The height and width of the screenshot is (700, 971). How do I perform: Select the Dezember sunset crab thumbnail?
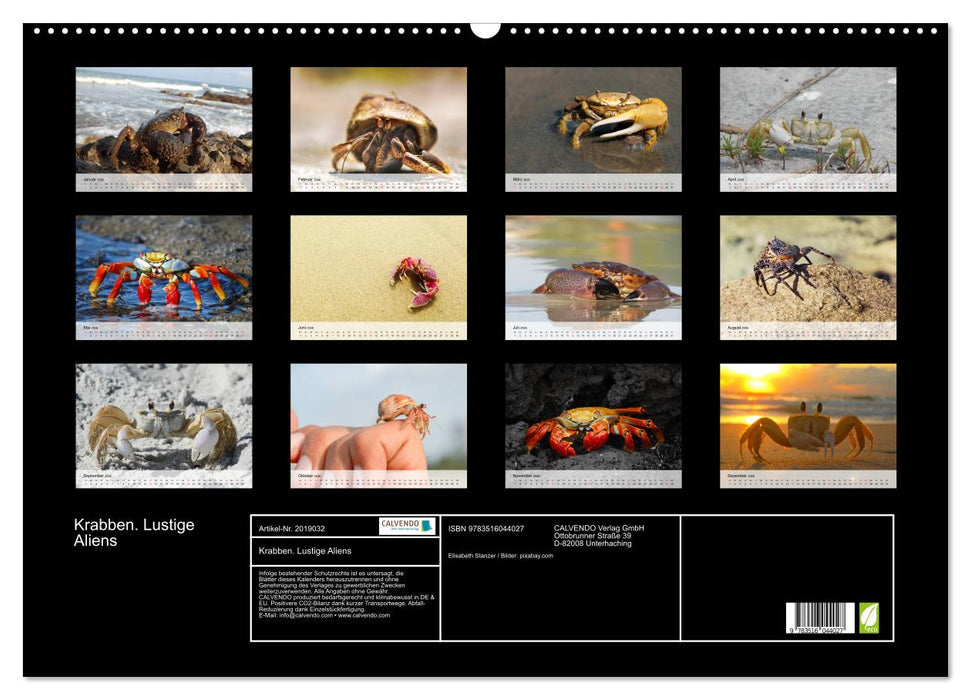(808, 417)
